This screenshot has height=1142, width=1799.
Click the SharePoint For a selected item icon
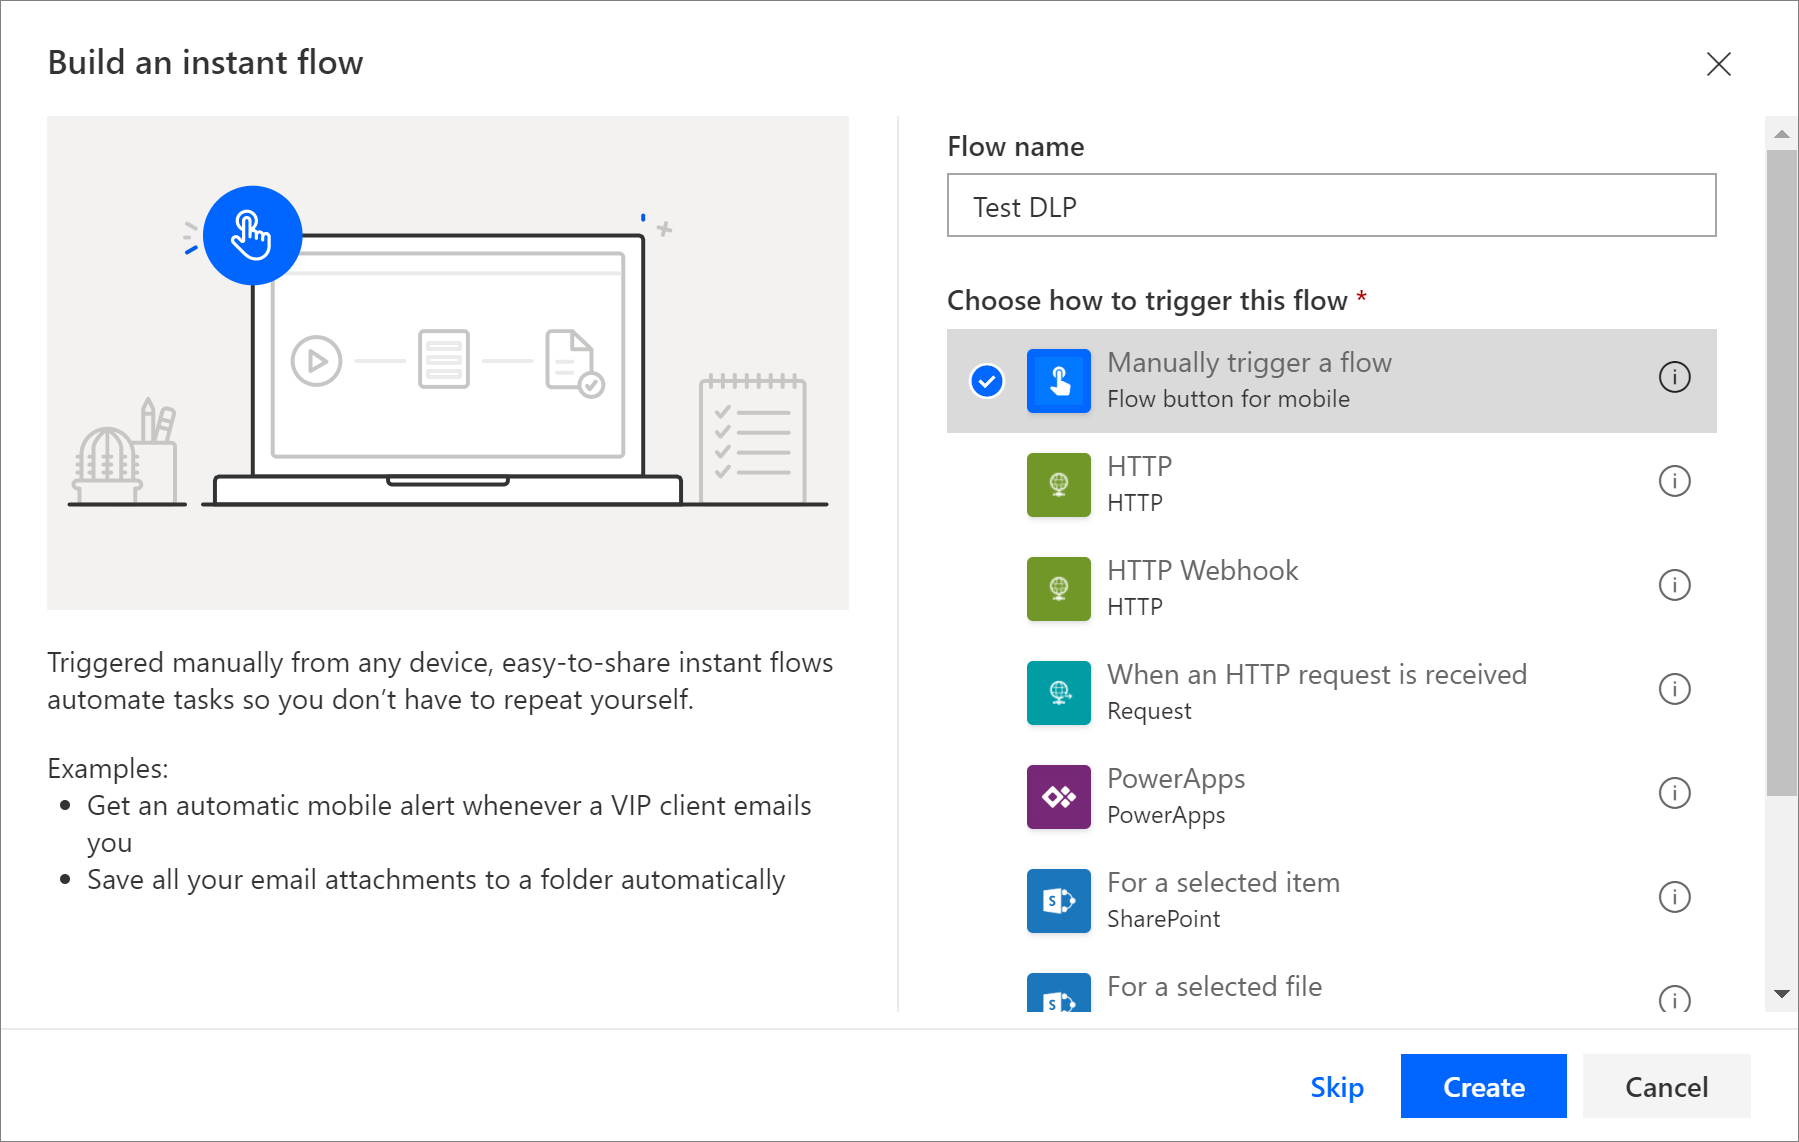(1058, 901)
